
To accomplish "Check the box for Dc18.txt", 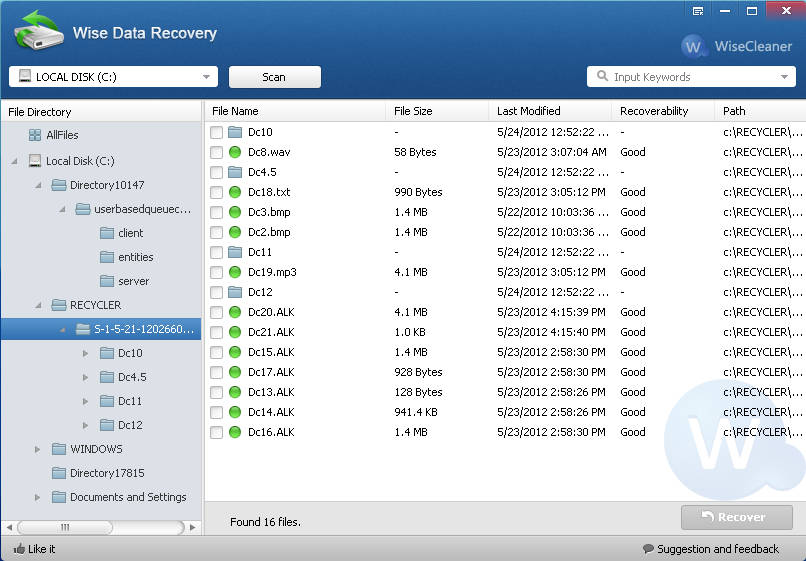I will tap(216, 192).
